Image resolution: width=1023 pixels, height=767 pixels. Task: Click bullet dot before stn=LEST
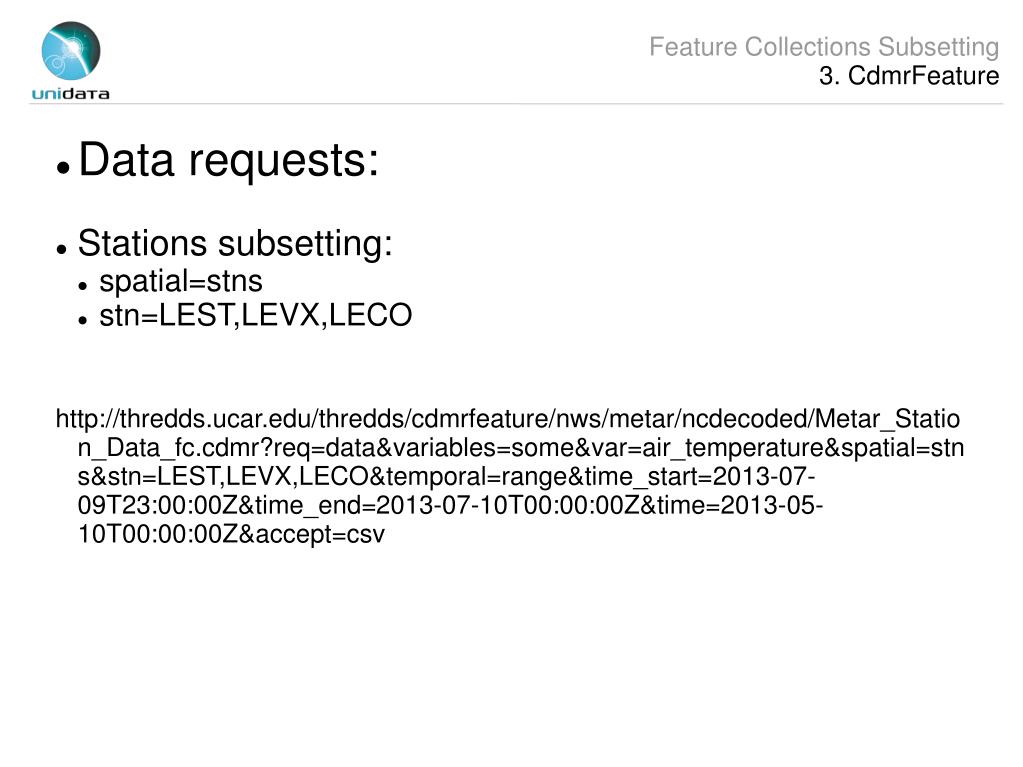[x=82, y=320]
